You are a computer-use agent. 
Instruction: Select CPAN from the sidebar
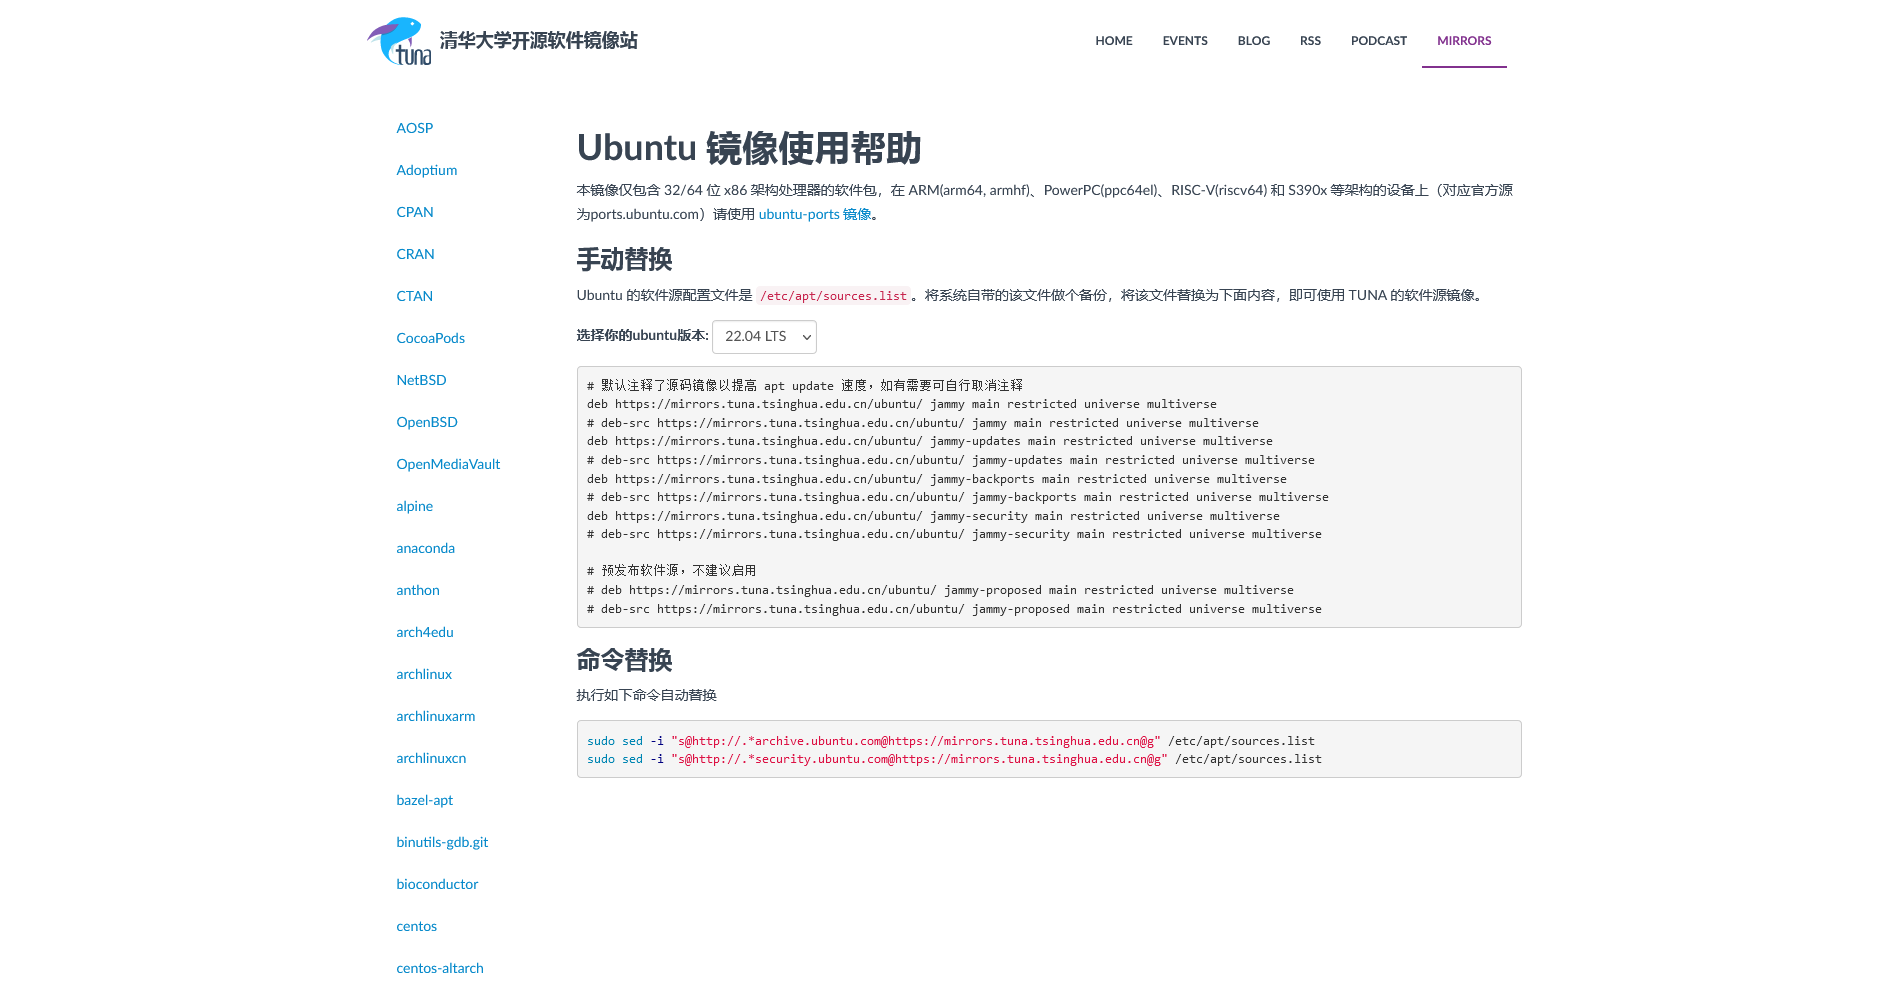click(414, 212)
